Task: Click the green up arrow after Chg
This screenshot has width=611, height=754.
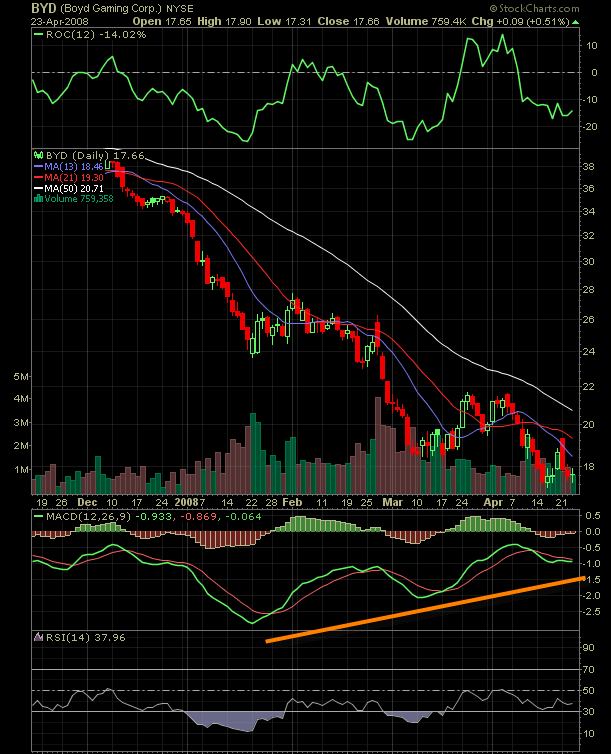Action: point(575,22)
